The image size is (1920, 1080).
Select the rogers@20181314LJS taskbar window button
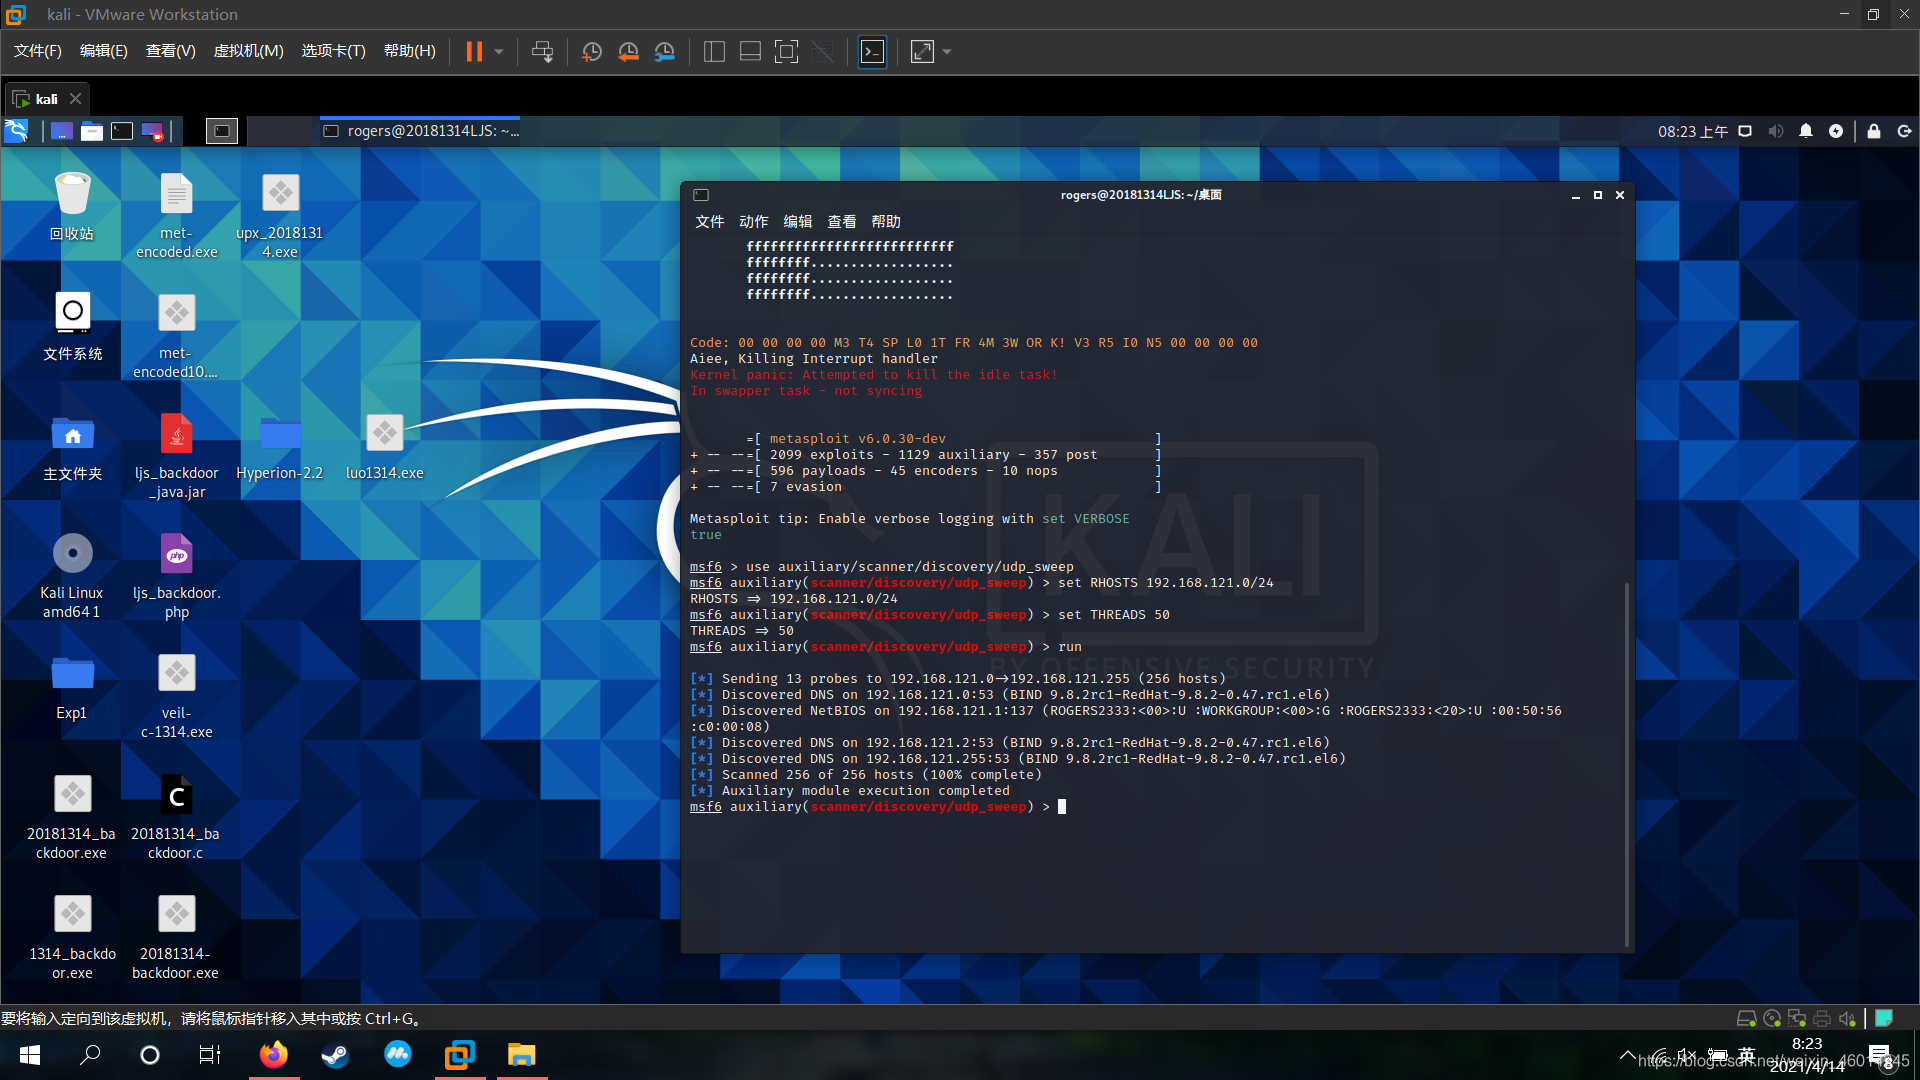[420, 131]
